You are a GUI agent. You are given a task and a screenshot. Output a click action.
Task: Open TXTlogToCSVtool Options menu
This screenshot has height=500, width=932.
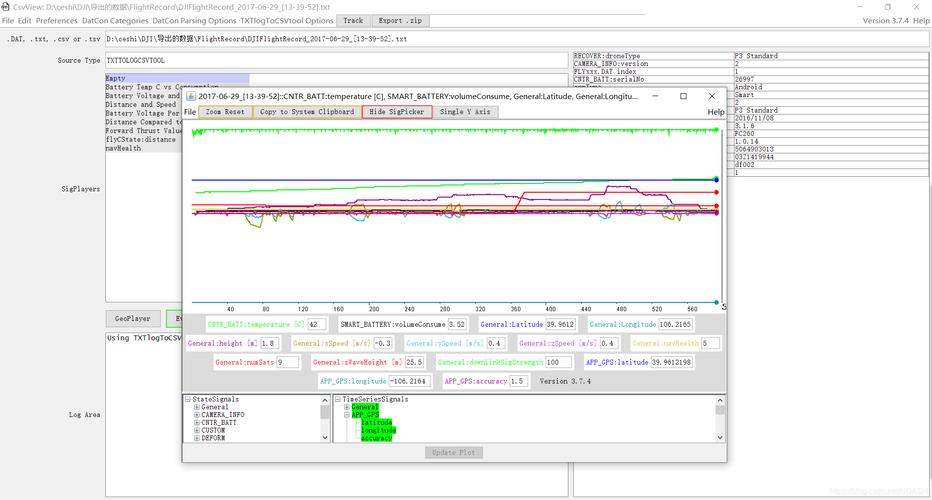point(287,20)
